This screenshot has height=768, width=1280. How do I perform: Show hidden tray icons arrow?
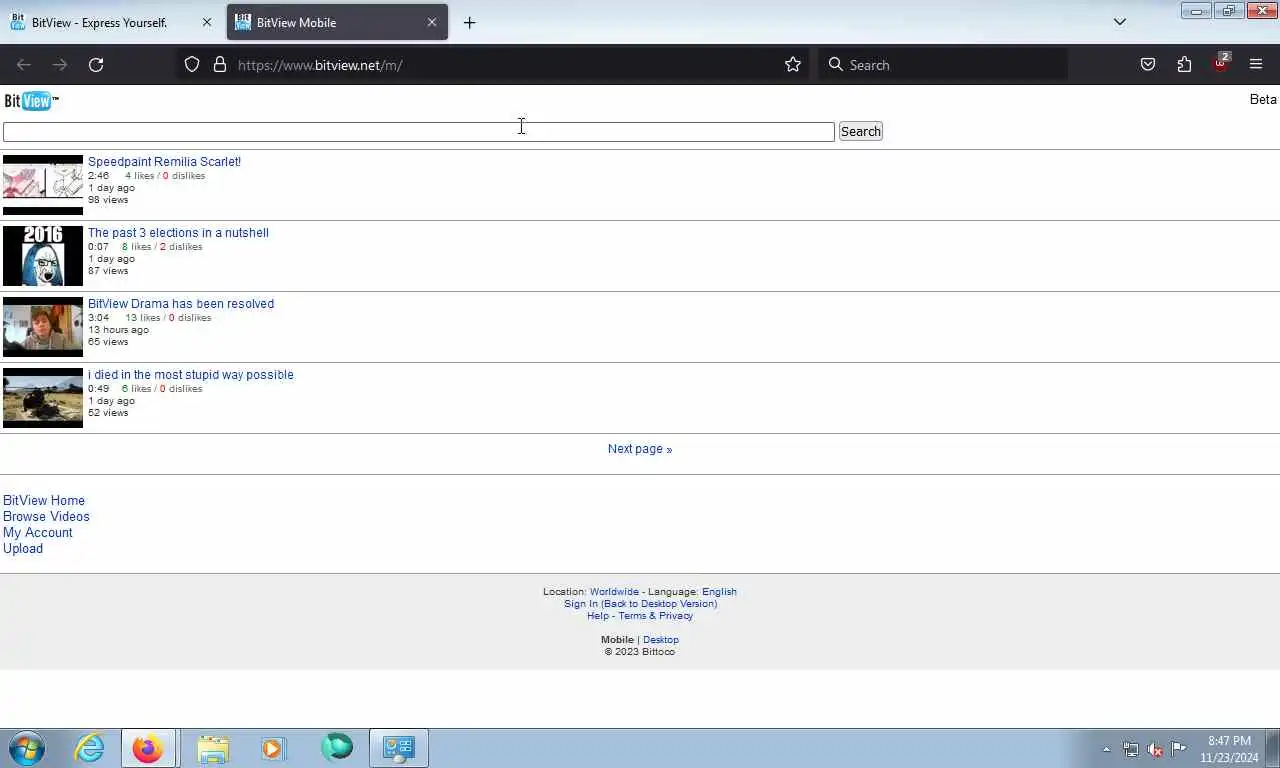[1106, 749]
